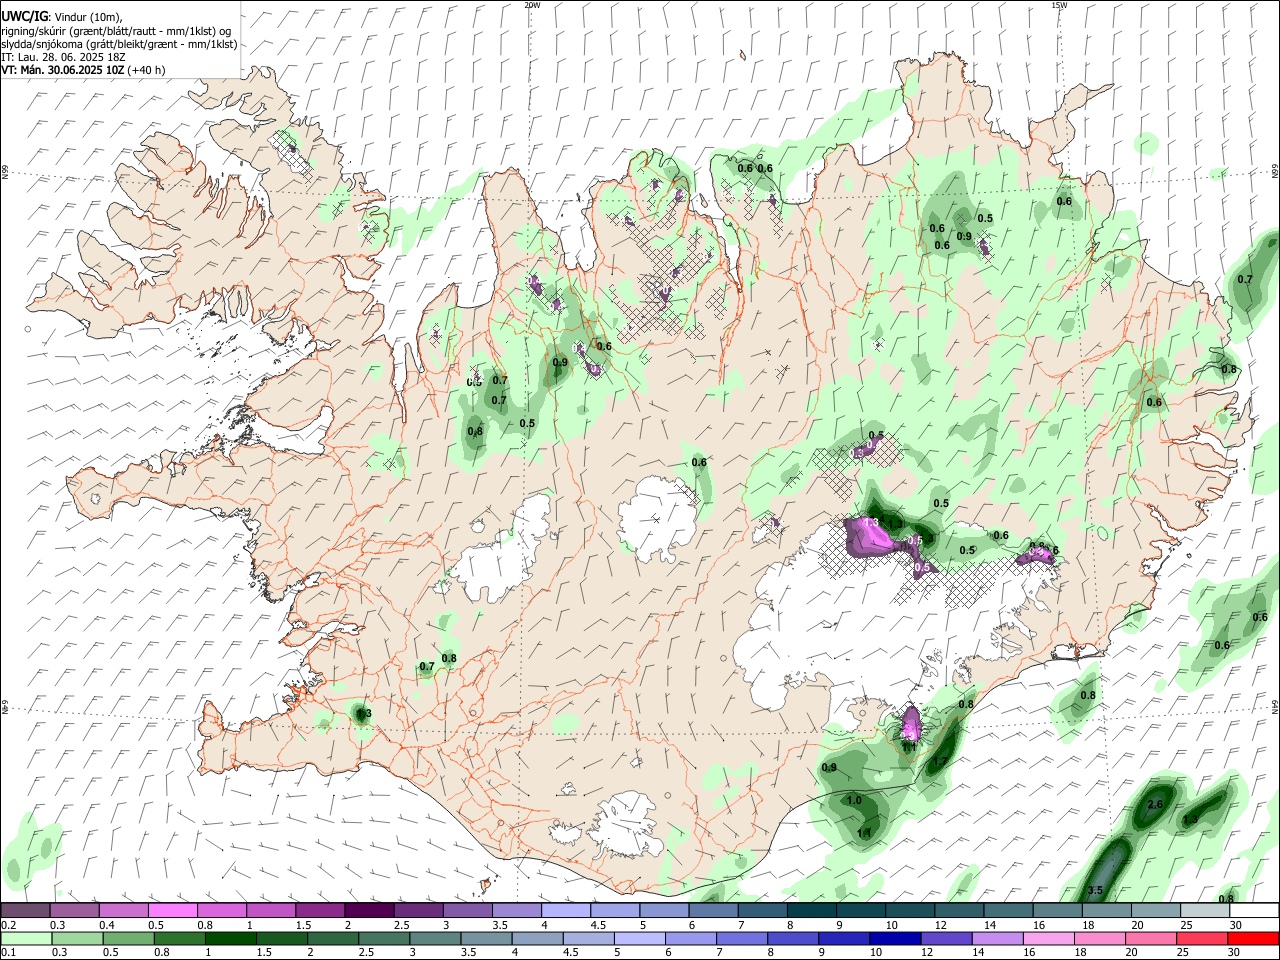Click the 64N latitude label on the right edge

[x=1276, y=705]
